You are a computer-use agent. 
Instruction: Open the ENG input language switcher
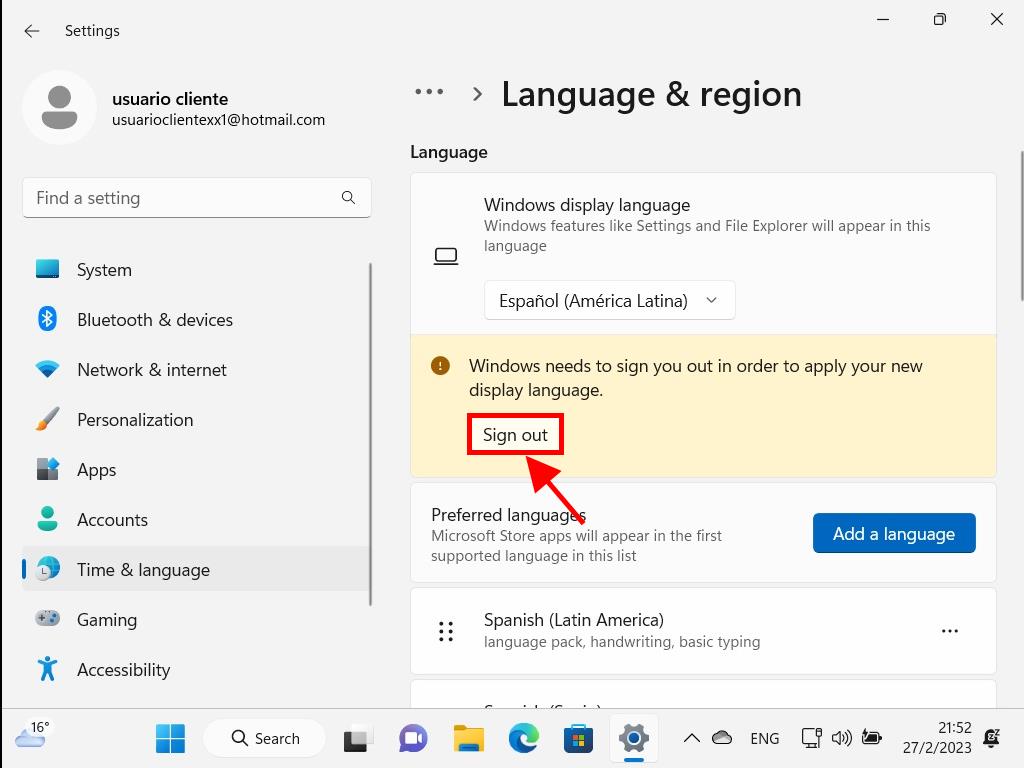click(764, 739)
